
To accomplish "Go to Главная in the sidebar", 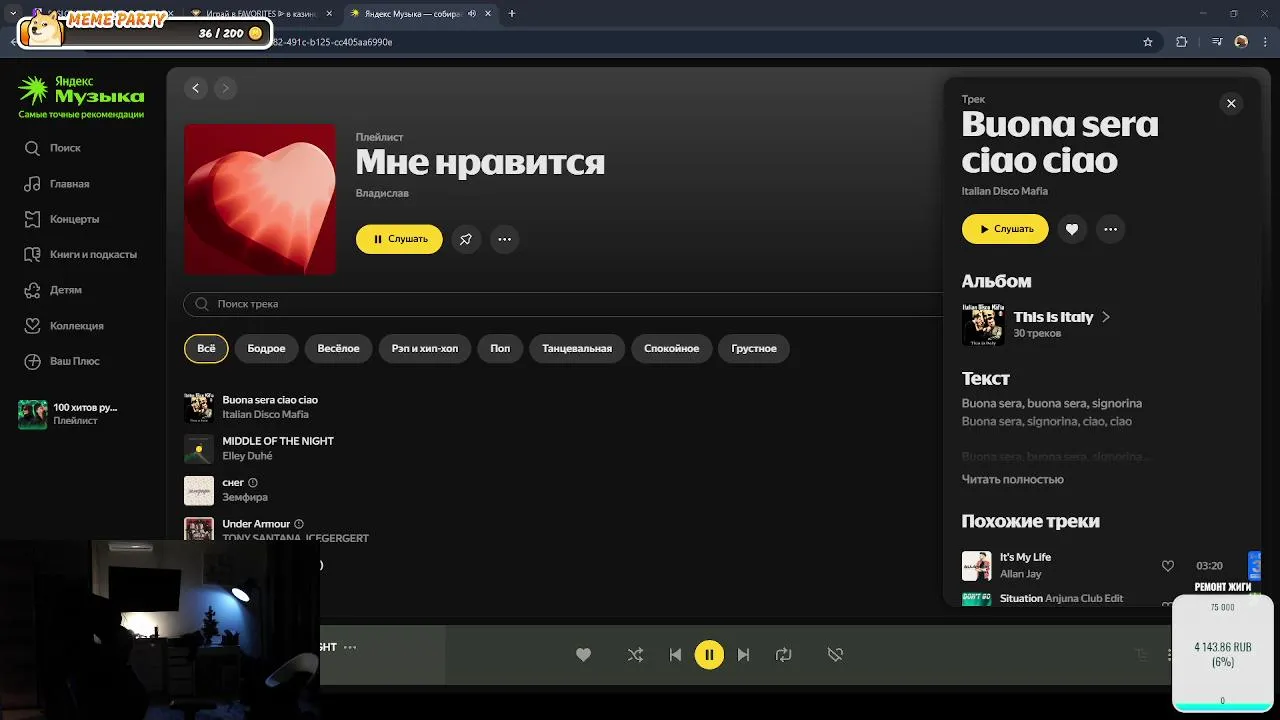I will [x=57, y=184].
